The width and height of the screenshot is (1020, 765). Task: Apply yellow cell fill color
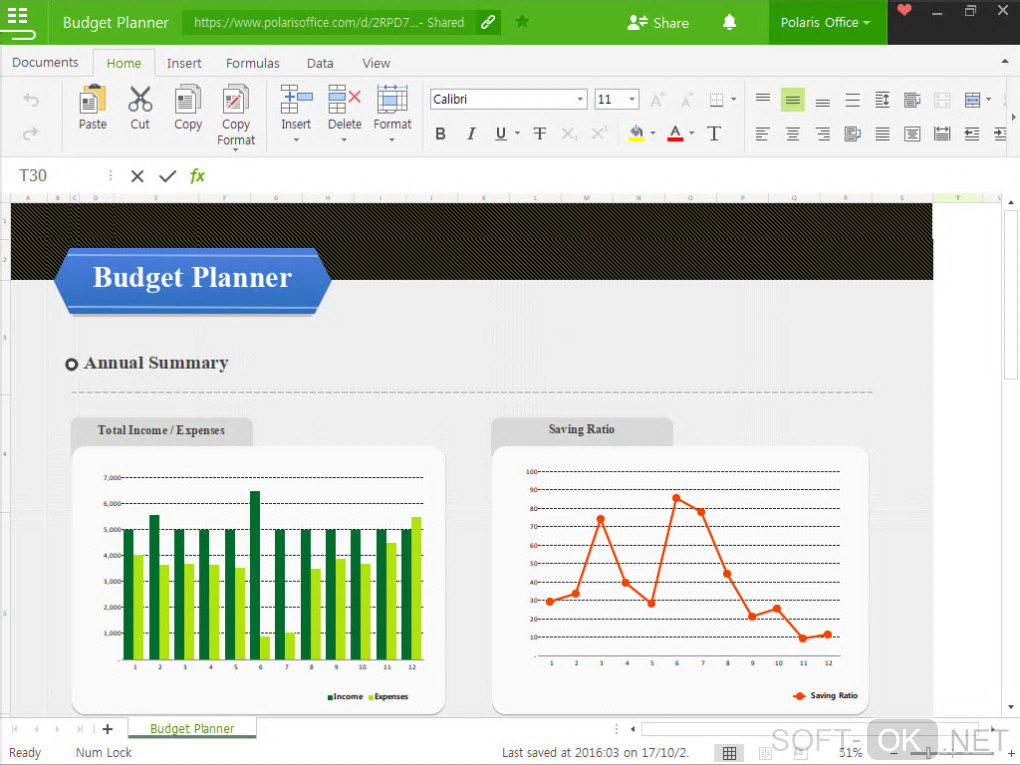tap(636, 133)
